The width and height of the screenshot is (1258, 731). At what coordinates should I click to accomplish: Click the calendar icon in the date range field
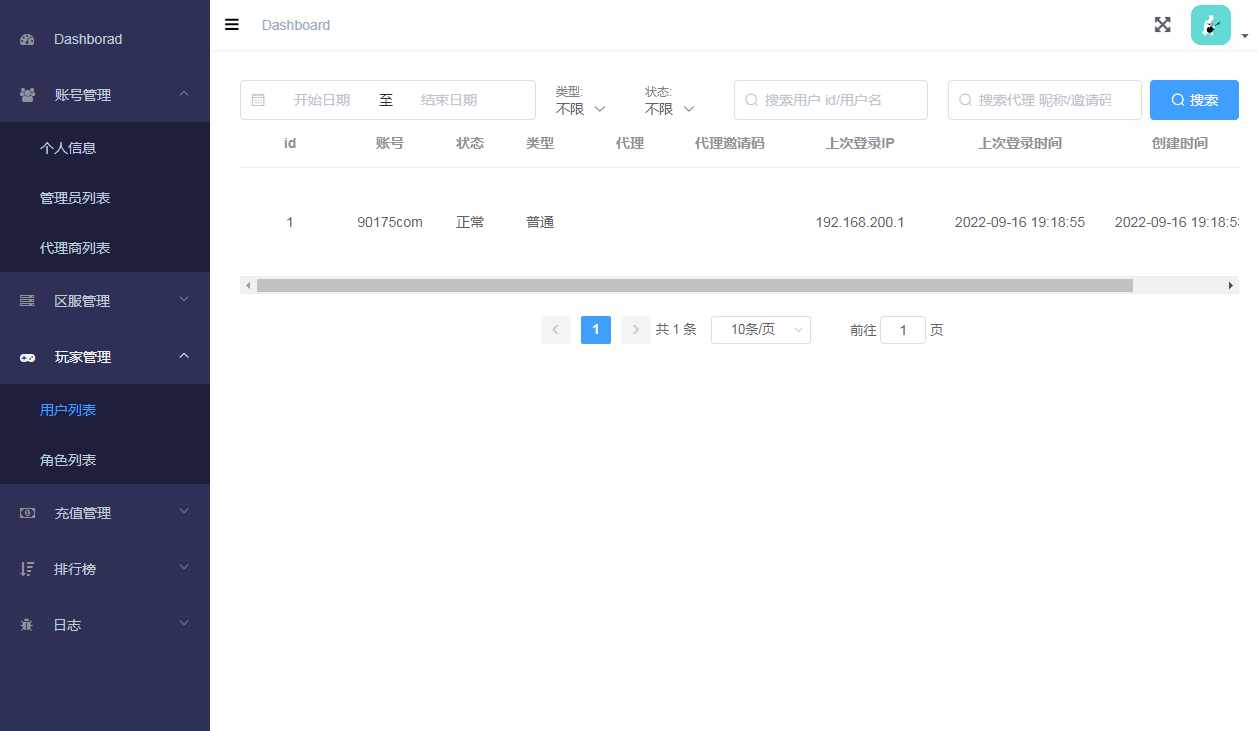tap(259, 99)
